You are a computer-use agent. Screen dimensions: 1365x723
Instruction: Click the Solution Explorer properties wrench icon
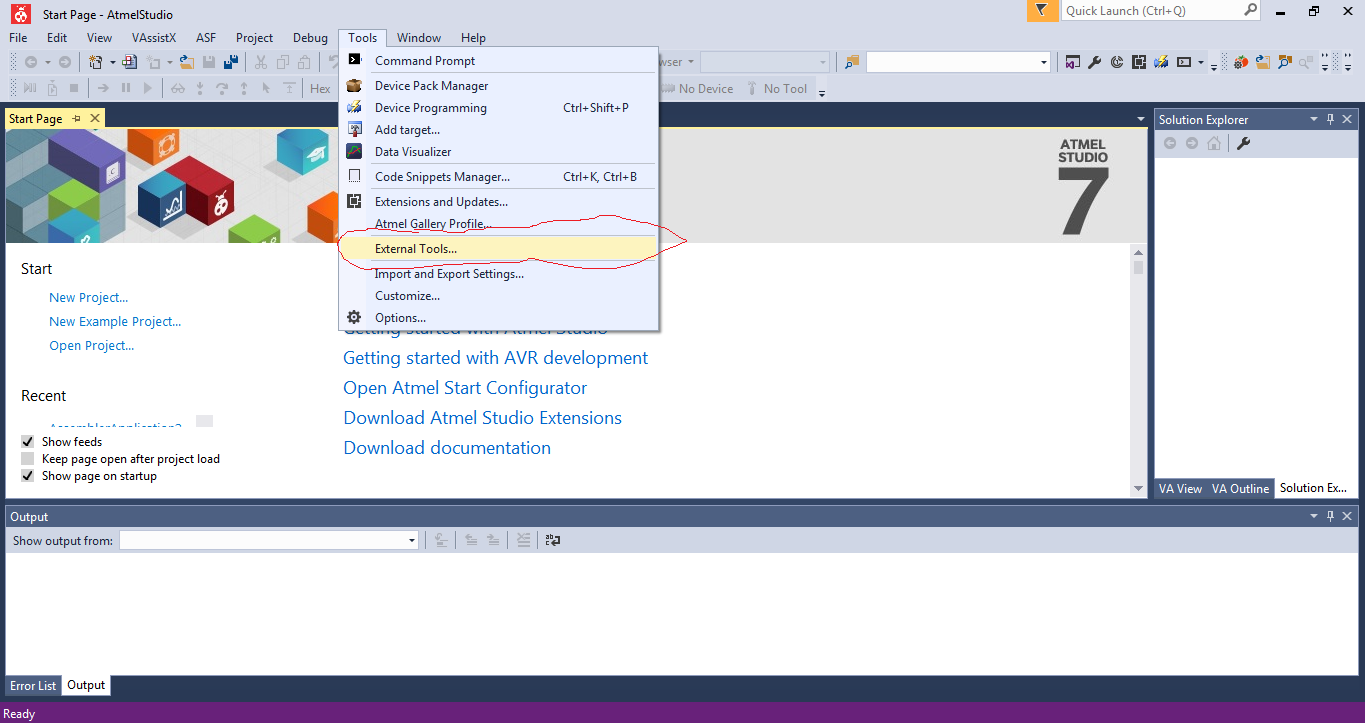(1244, 143)
